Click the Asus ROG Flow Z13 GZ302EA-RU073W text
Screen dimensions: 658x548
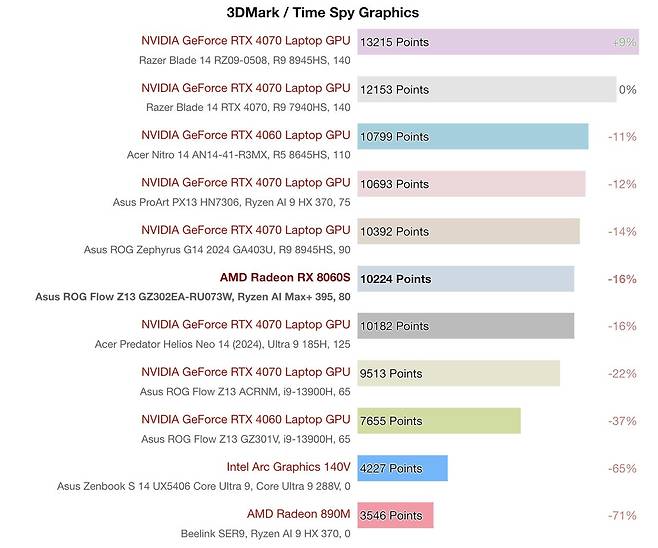click(193, 296)
